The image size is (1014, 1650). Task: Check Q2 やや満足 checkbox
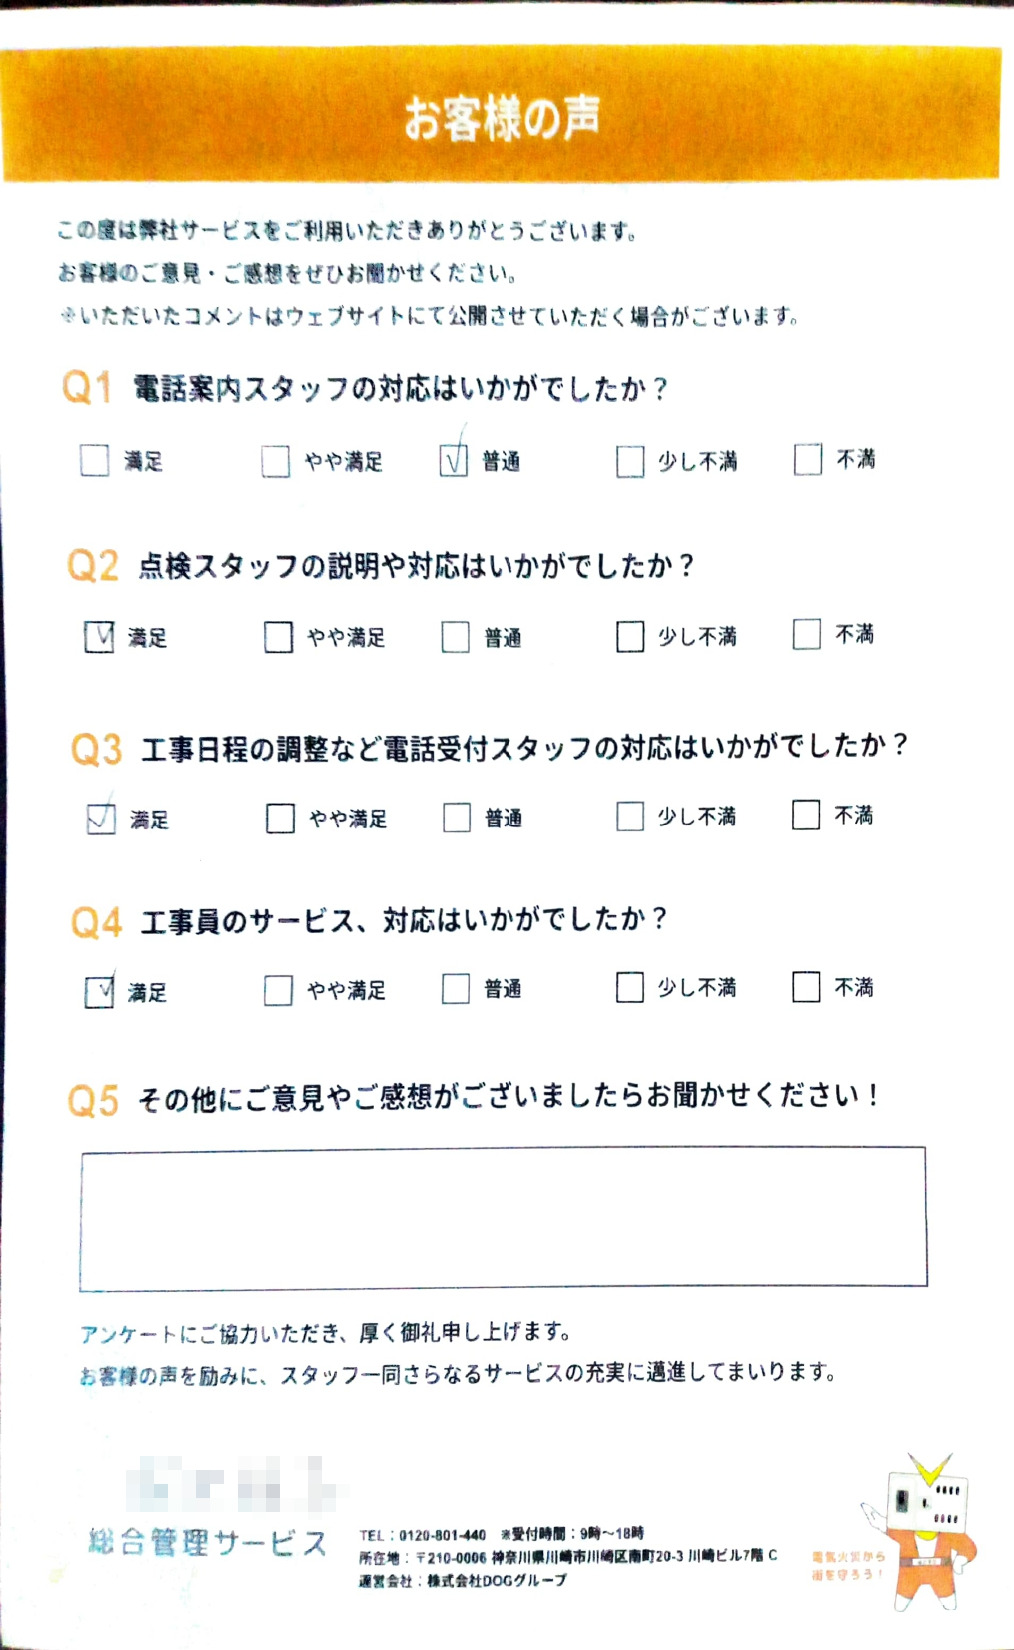click(278, 637)
